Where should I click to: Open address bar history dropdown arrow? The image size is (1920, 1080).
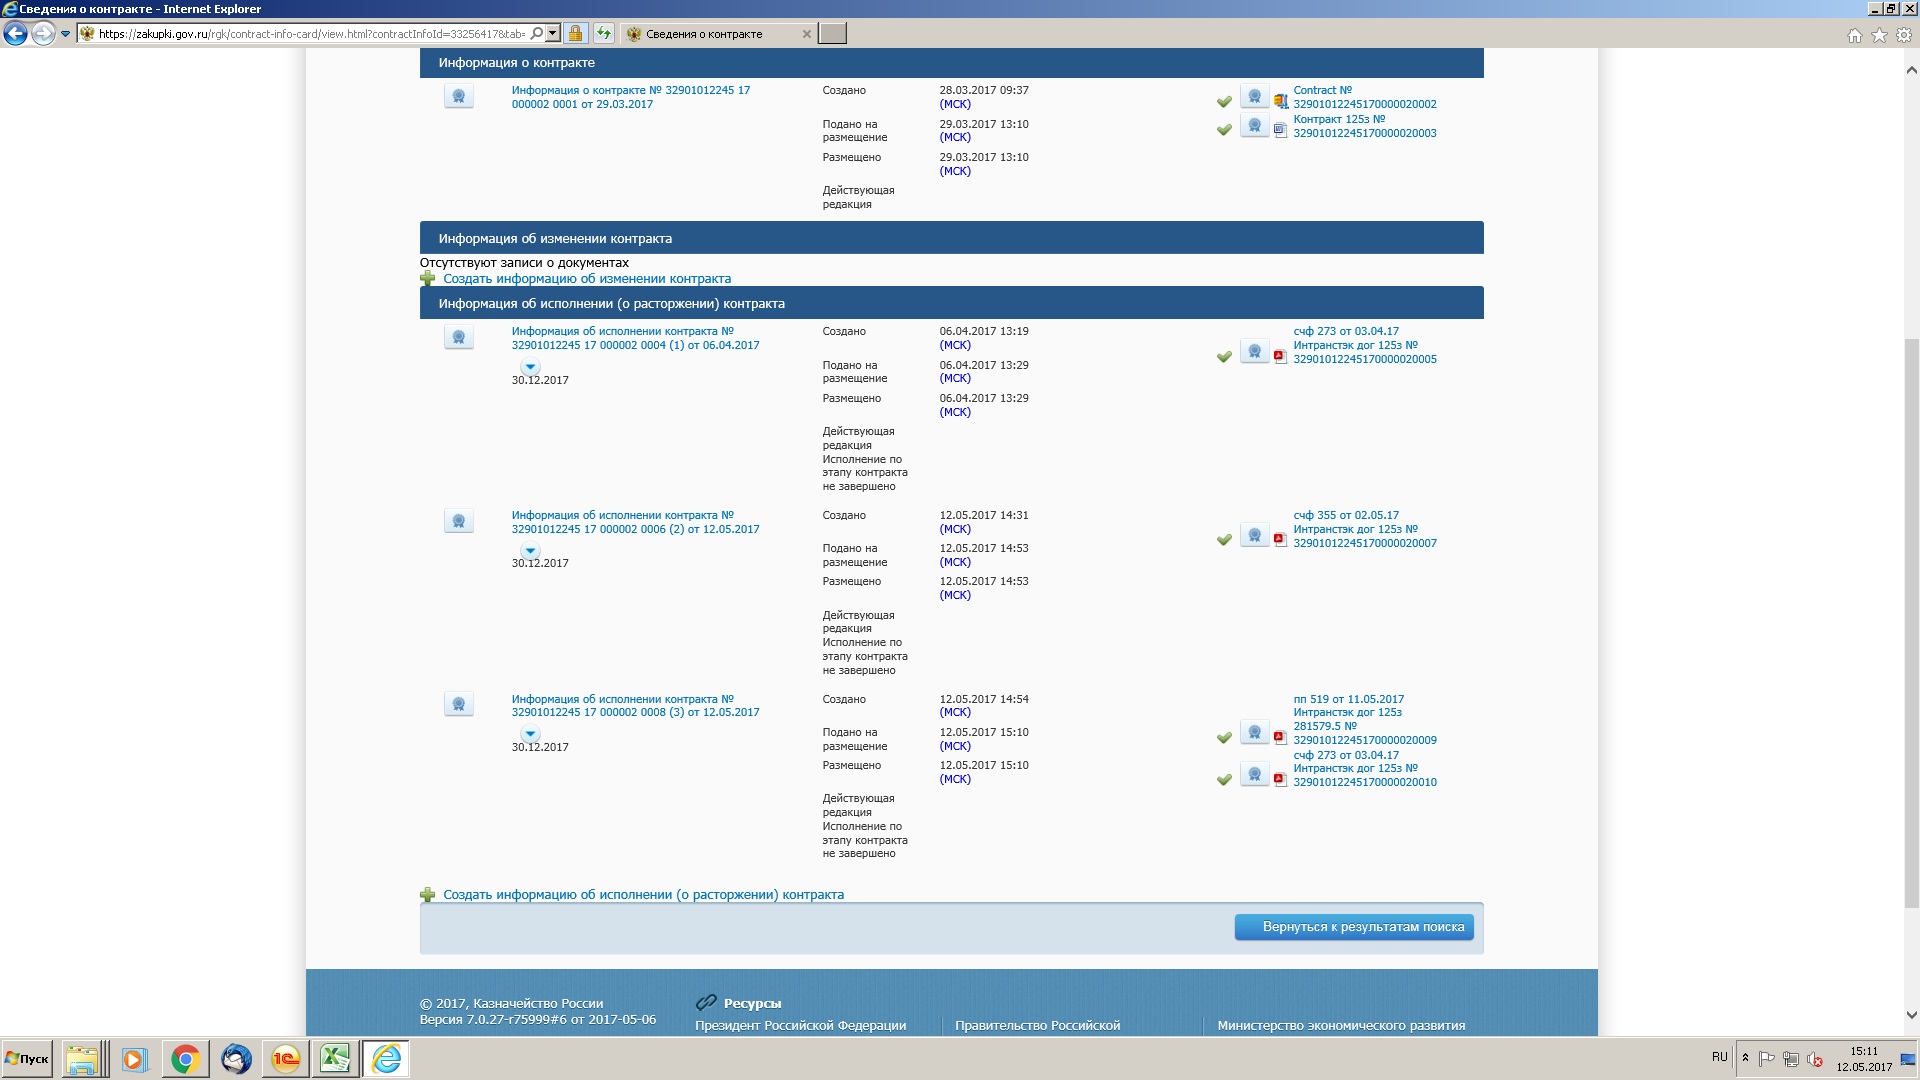[552, 34]
